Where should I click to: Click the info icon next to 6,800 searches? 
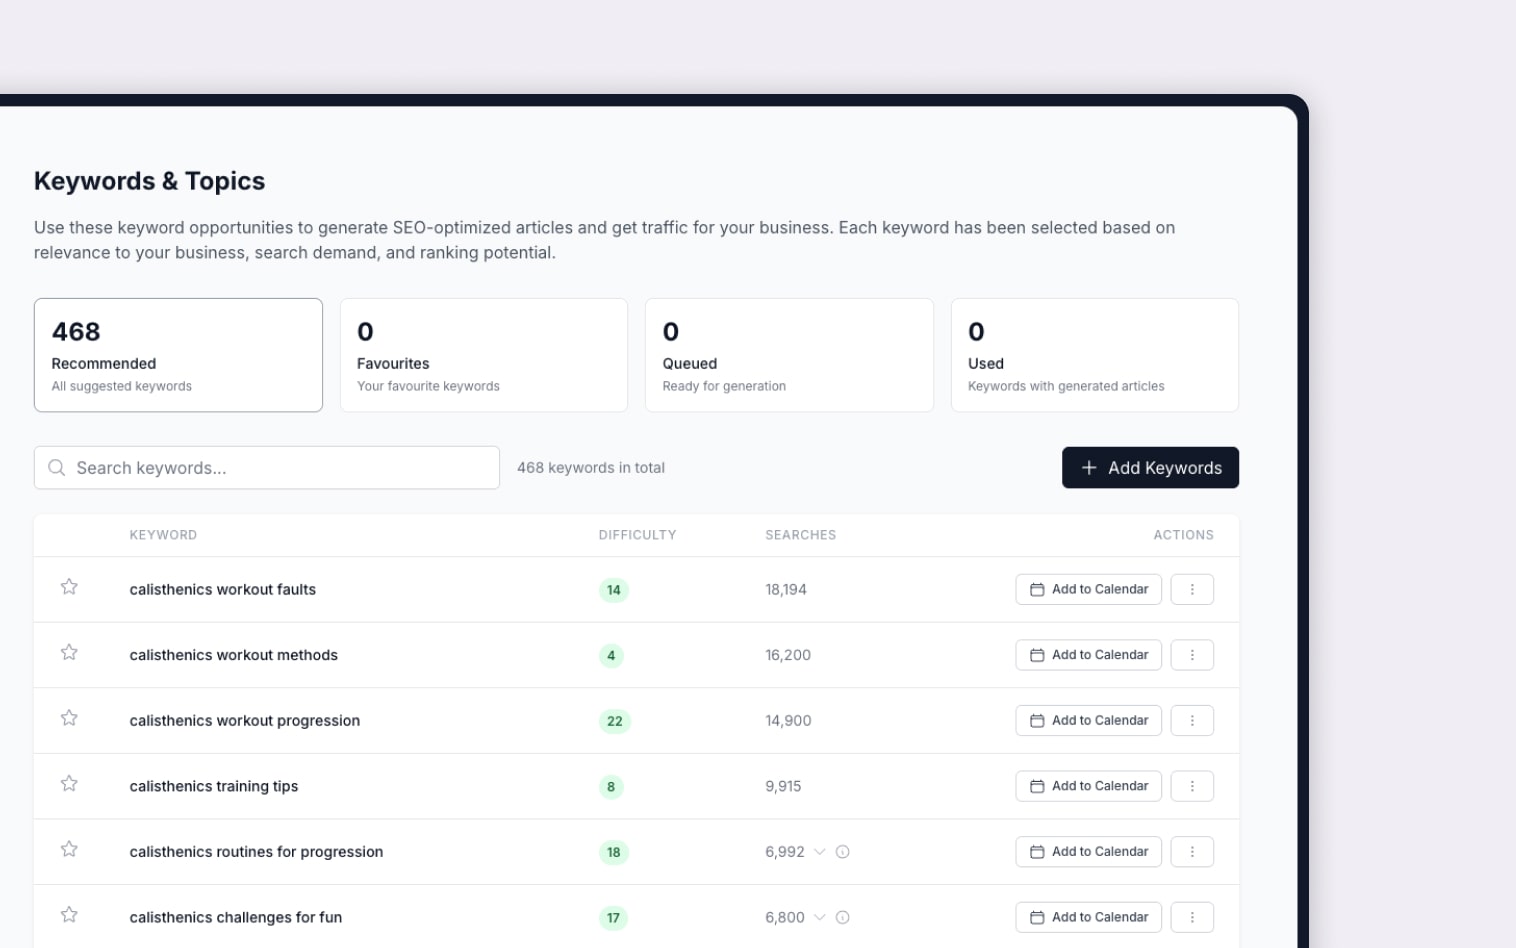[x=843, y=917]
